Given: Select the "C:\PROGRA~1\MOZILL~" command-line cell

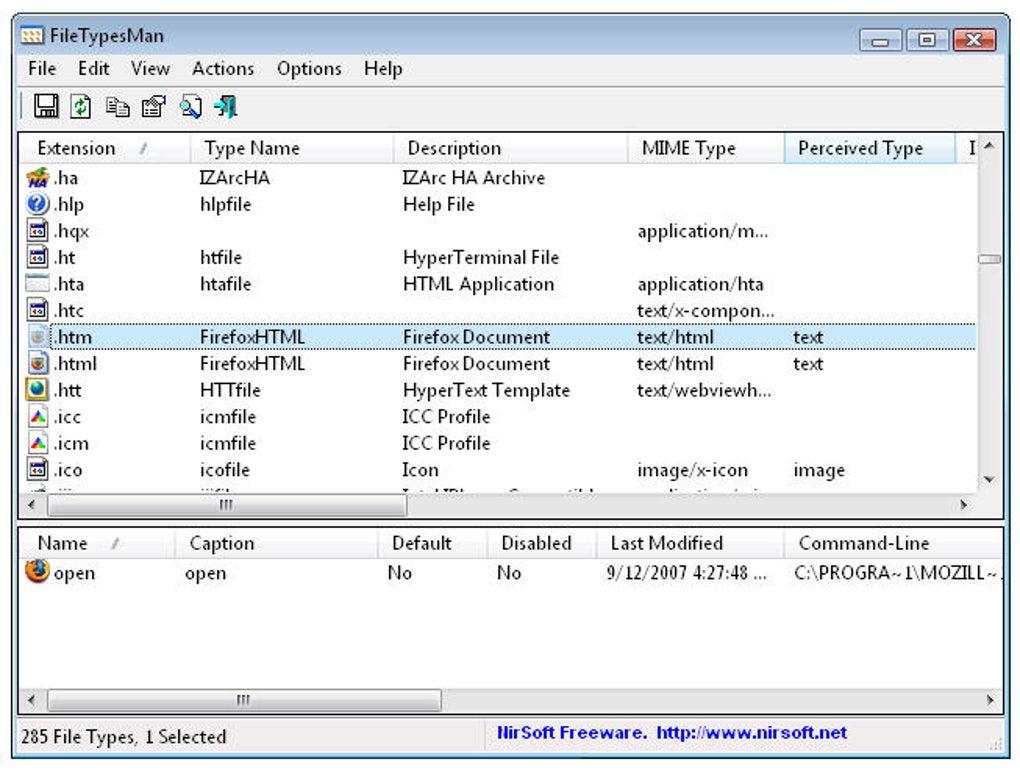Looking at the screenshot, I should pyautogui.click(x=898, y=573).
